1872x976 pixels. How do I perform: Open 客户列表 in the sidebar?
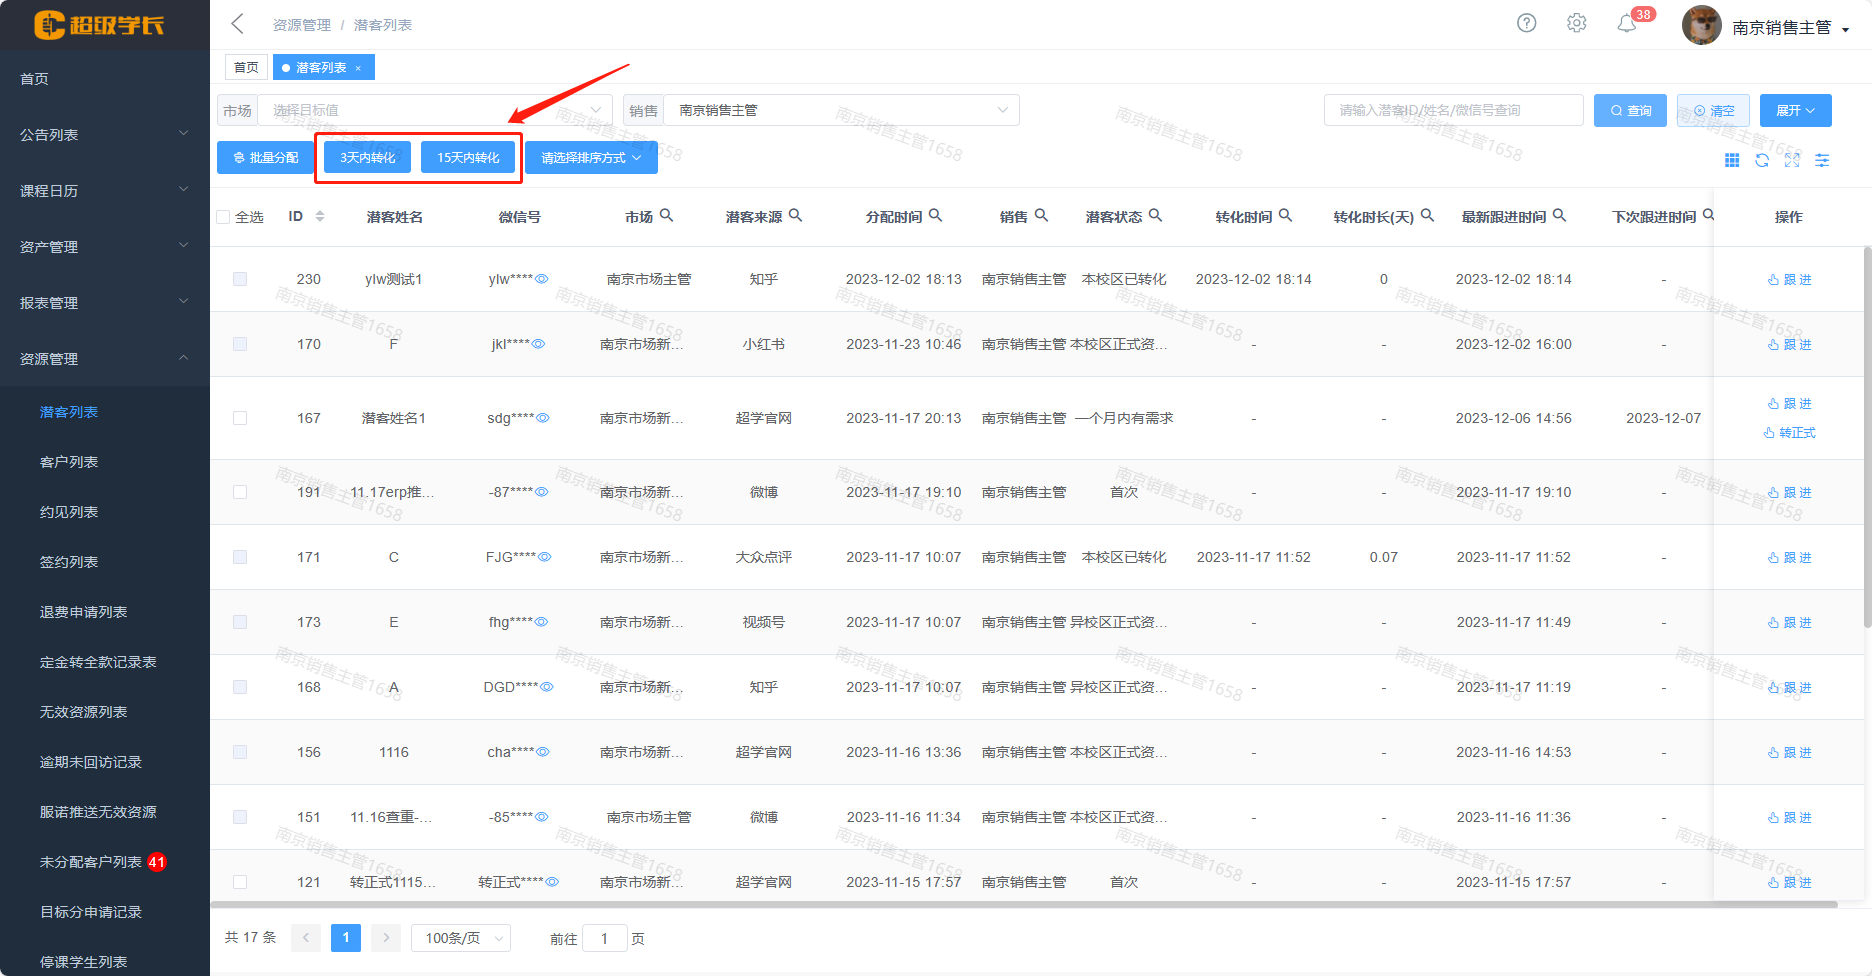69,462
